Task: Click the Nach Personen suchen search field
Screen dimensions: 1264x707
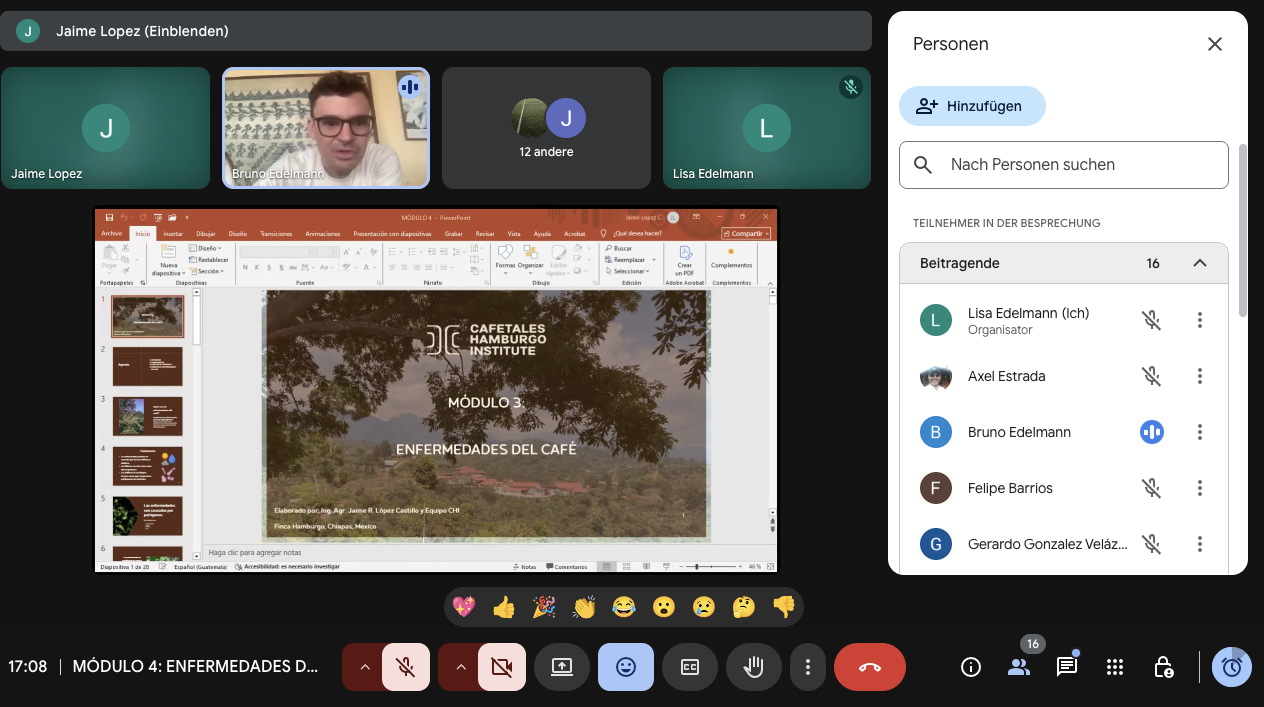Action: (x=1063, y=165)
